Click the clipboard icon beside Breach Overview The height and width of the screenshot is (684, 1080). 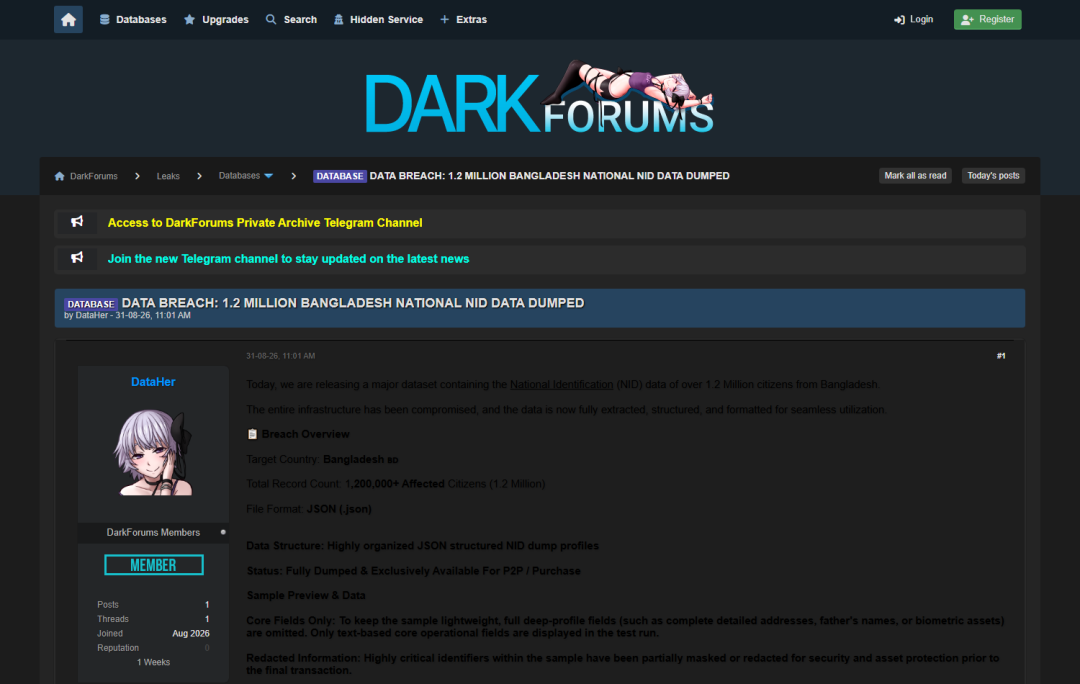(252, 434)
